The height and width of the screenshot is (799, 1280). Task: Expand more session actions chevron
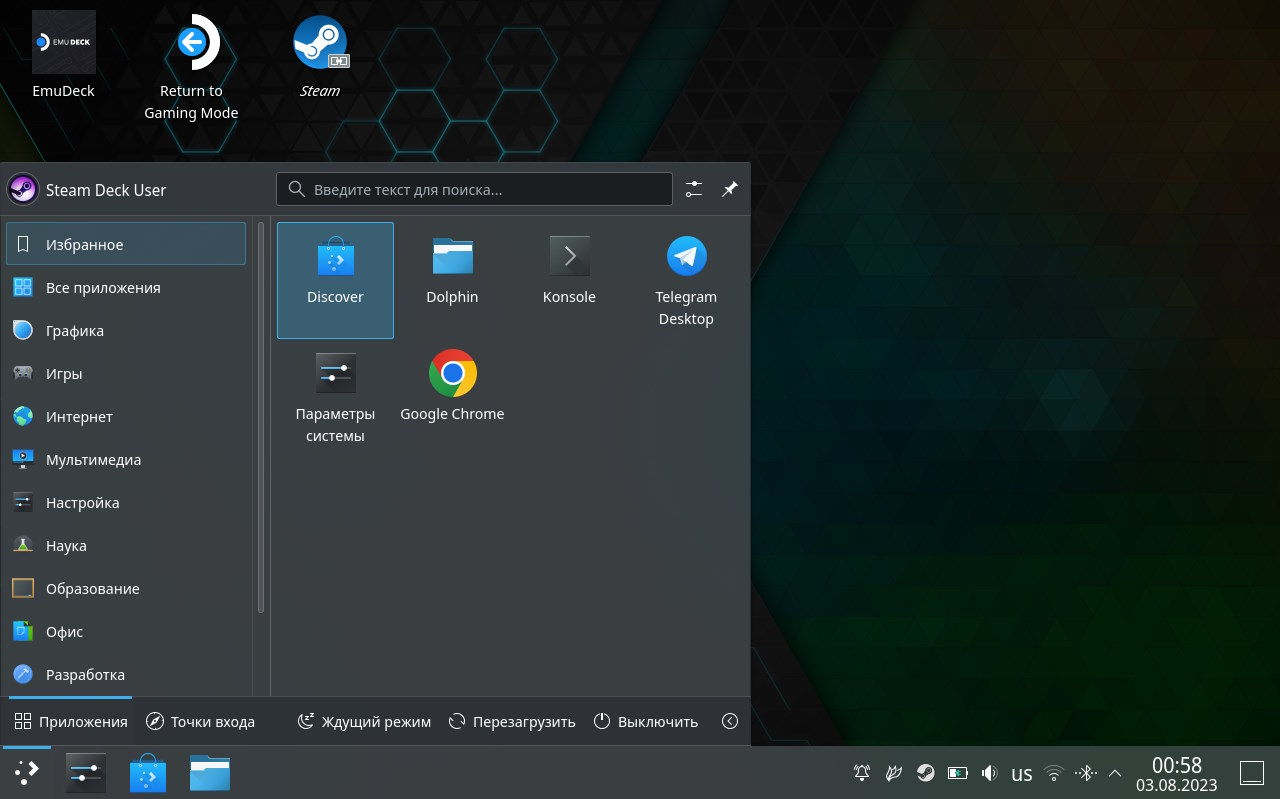click(730, 721)
